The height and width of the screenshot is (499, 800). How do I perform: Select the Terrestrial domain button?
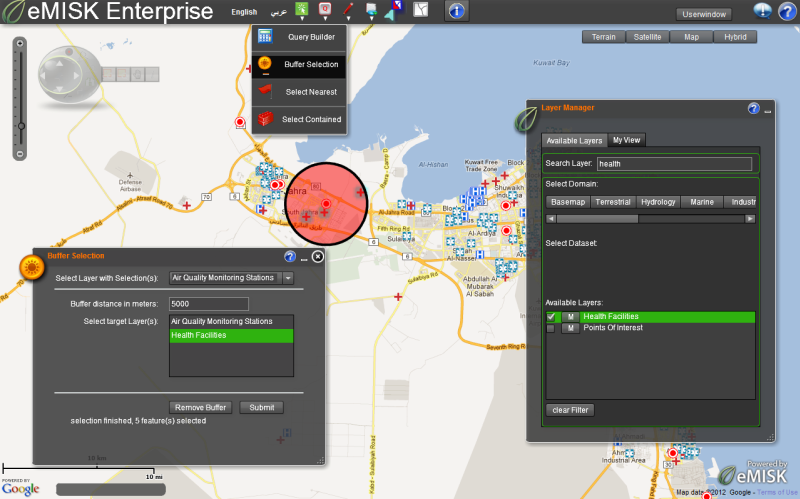click(x=613, y=202)
